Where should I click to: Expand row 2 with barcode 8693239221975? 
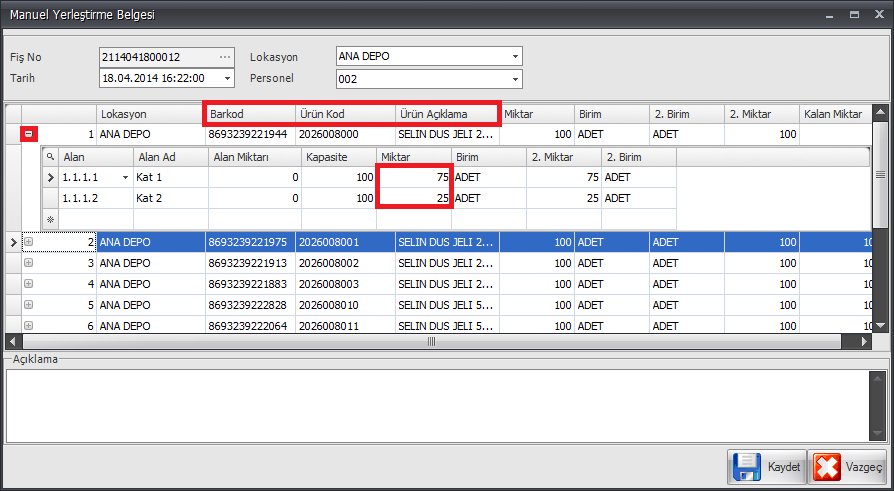29,242
